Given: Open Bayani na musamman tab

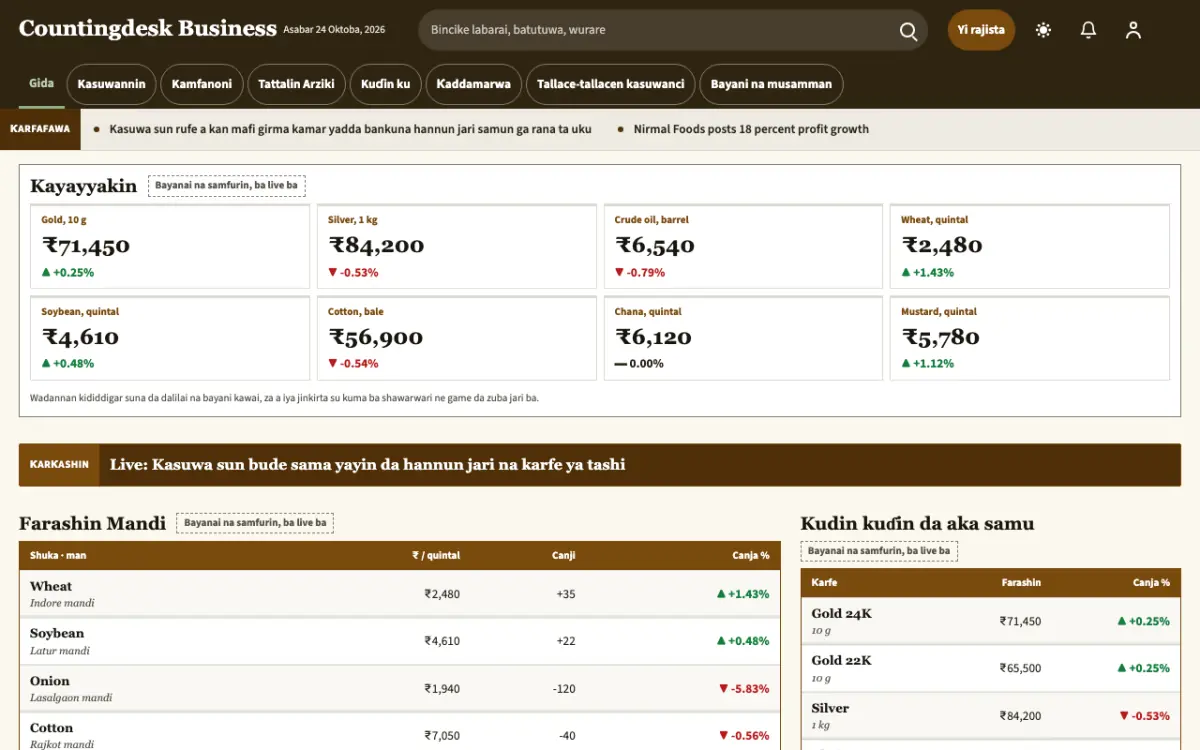Looking at the screenshot, I should pos(771,84).
